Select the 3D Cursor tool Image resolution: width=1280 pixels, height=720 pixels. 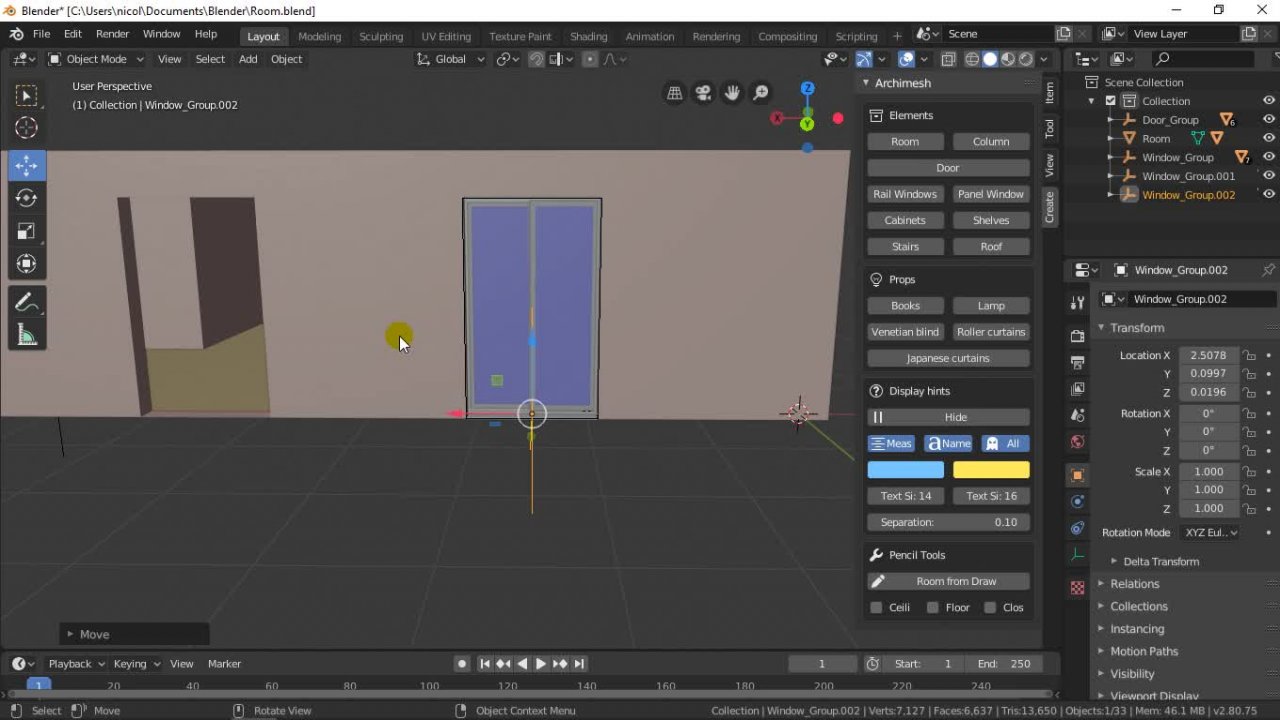27,128
